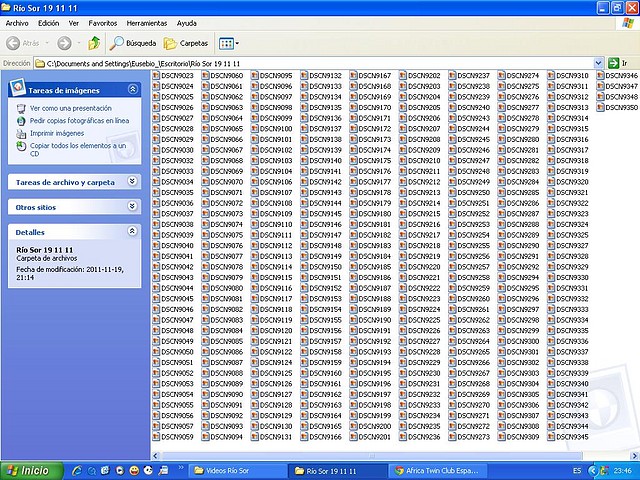
Task: Click the panda icon in Quick Launch
Action: pos(148,471)
